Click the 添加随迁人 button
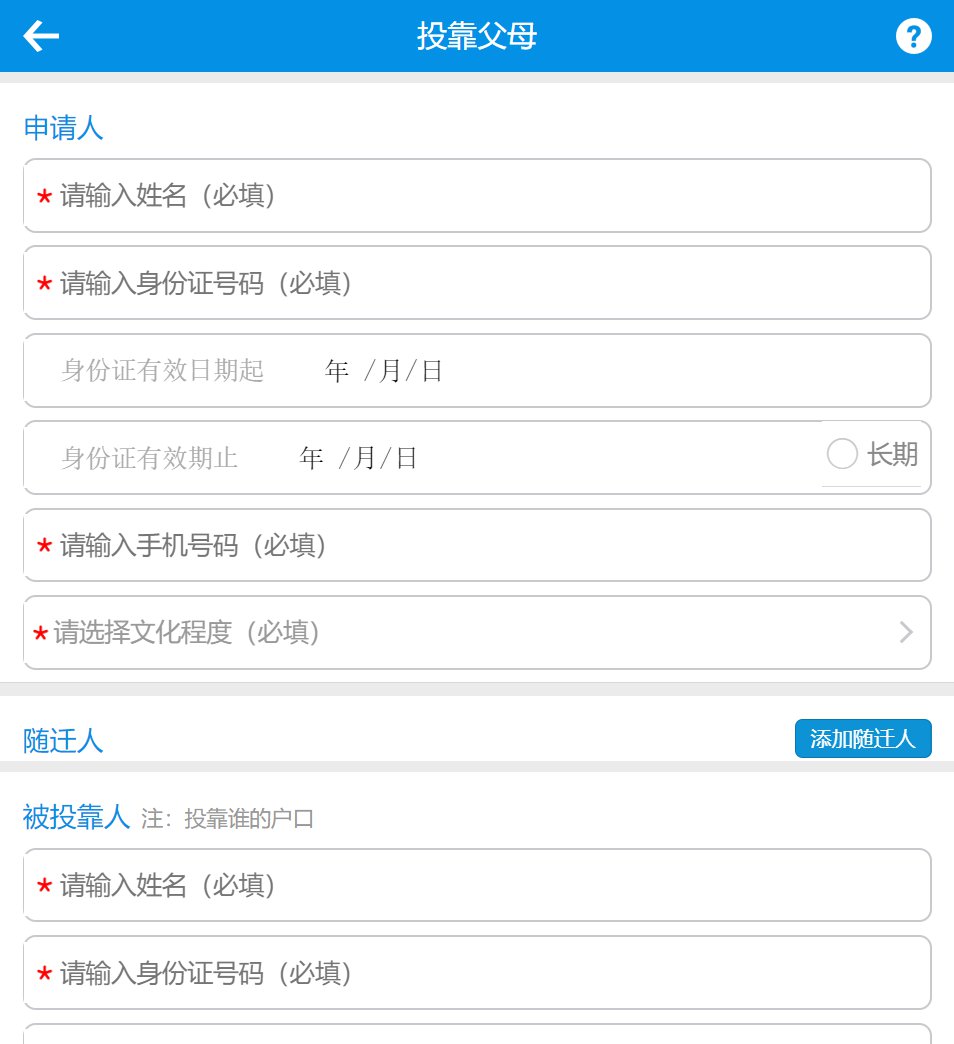The height and width of the screenshot is (1044, 954). (x=863, y=739)
